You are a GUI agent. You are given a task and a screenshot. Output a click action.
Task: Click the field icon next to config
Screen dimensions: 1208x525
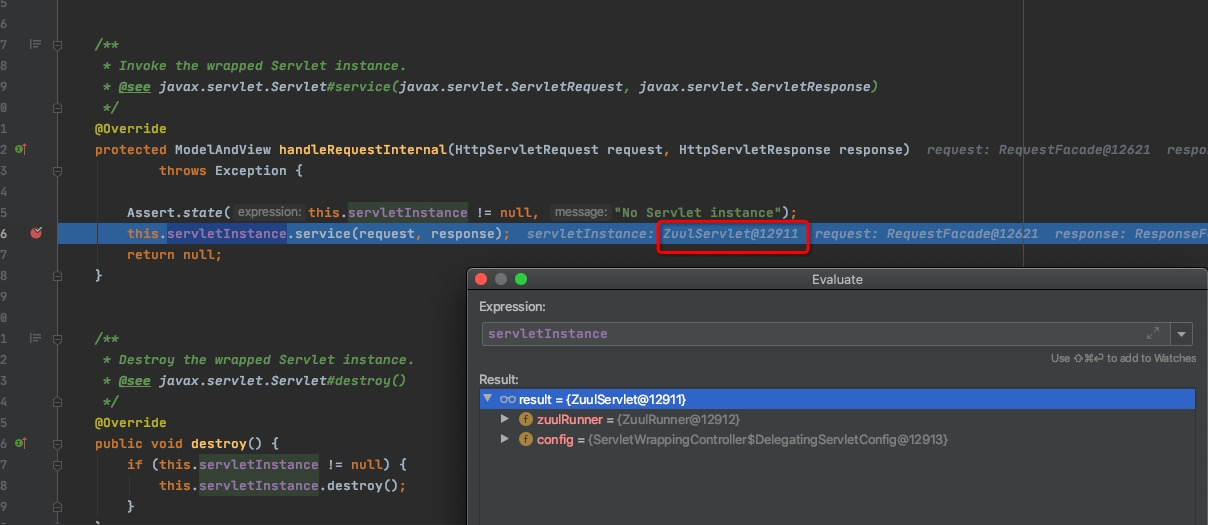point(526,440)
